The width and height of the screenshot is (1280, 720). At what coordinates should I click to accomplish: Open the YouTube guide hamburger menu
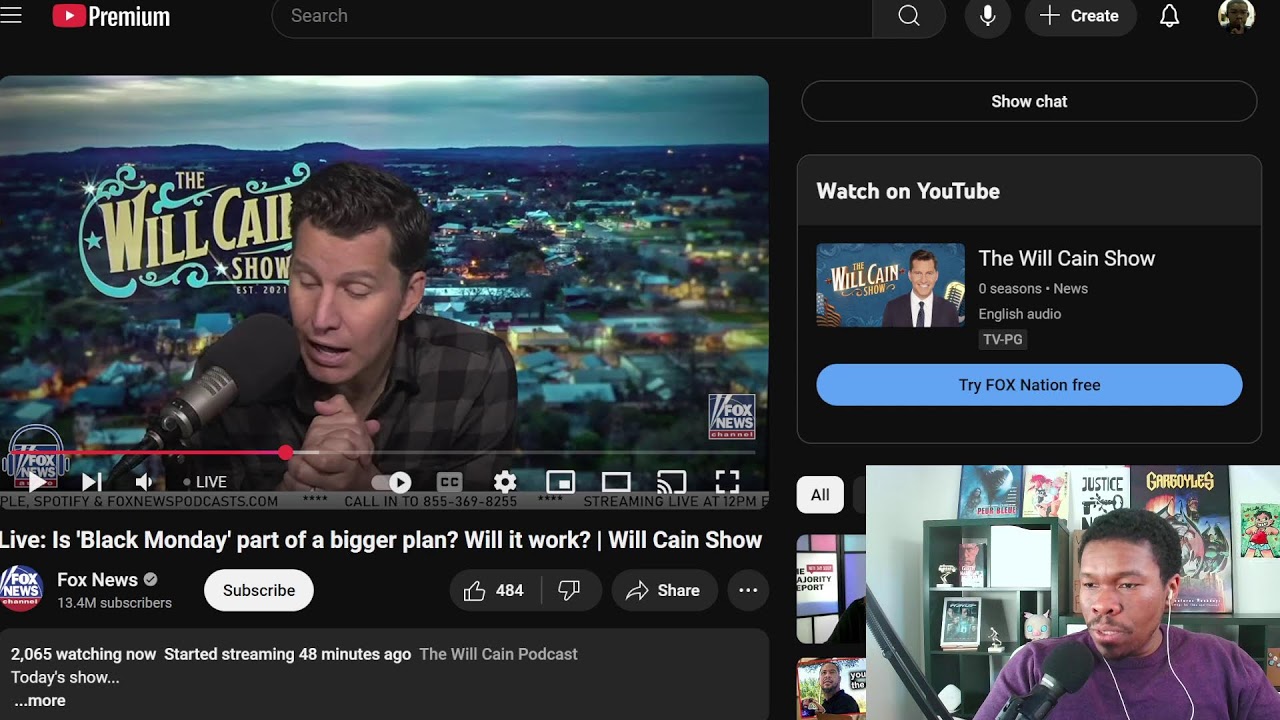[x=11, y=16]
